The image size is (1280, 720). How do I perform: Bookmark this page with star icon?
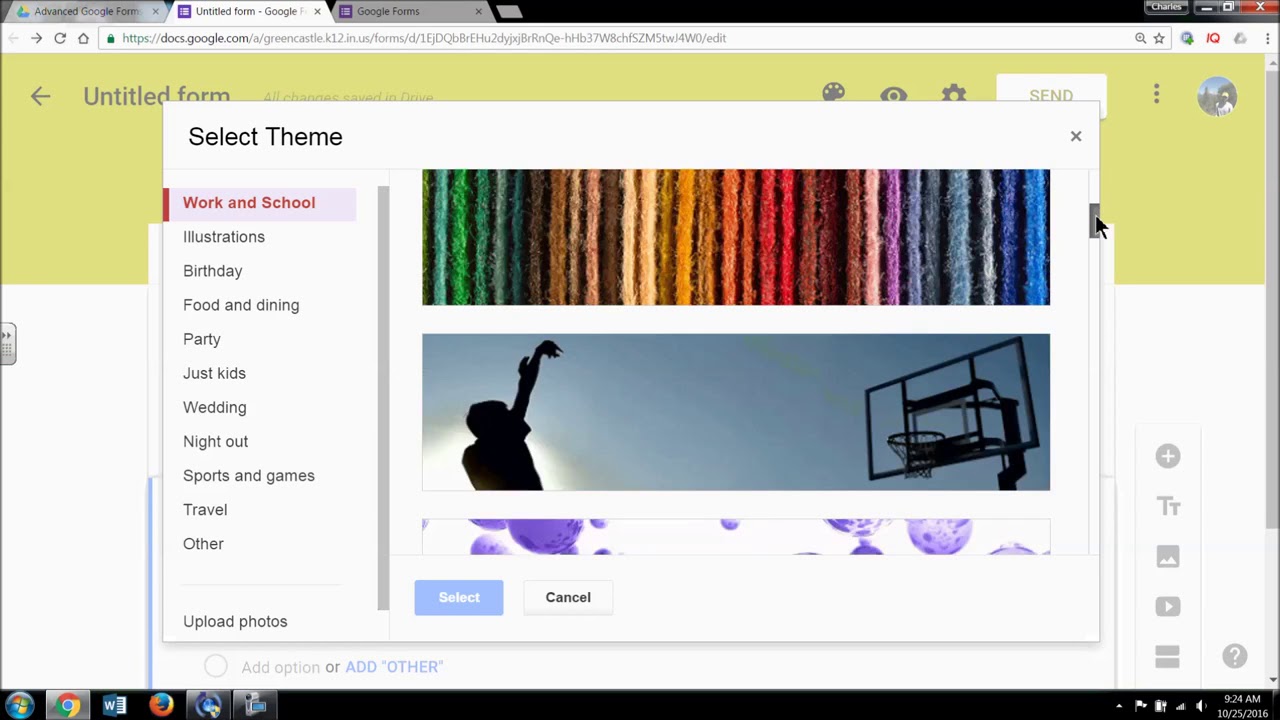coord(1159,38)
